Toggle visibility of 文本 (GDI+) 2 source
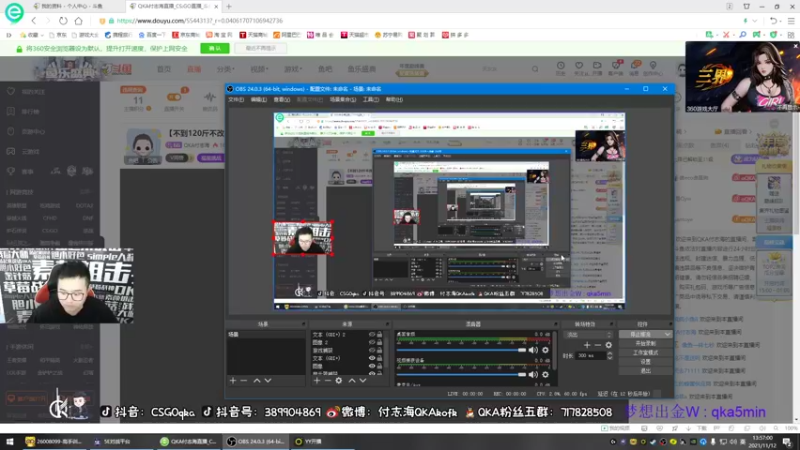 point(372,335)
